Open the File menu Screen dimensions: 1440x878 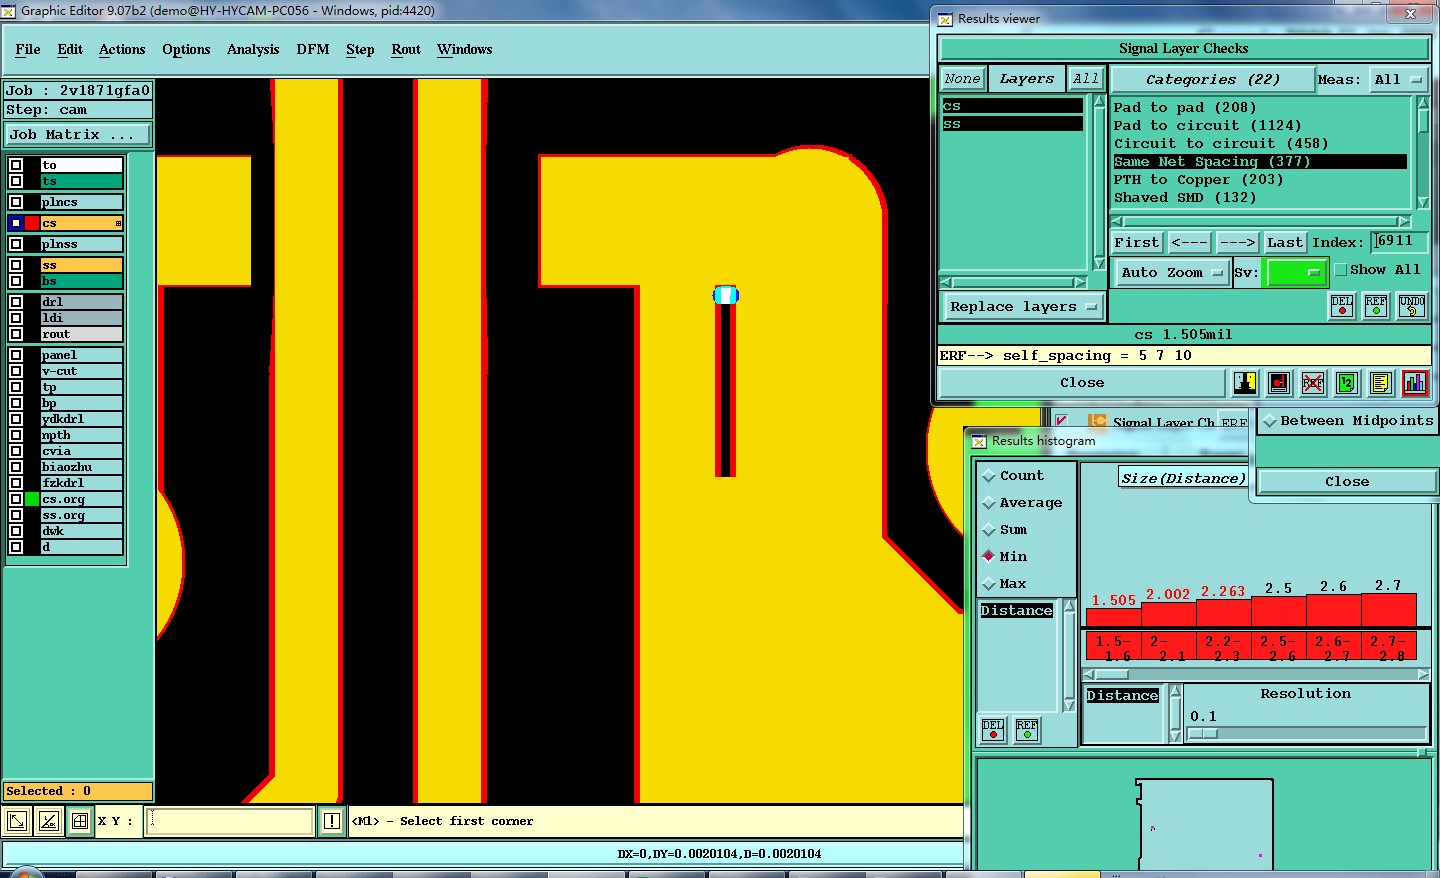point(28,49)
